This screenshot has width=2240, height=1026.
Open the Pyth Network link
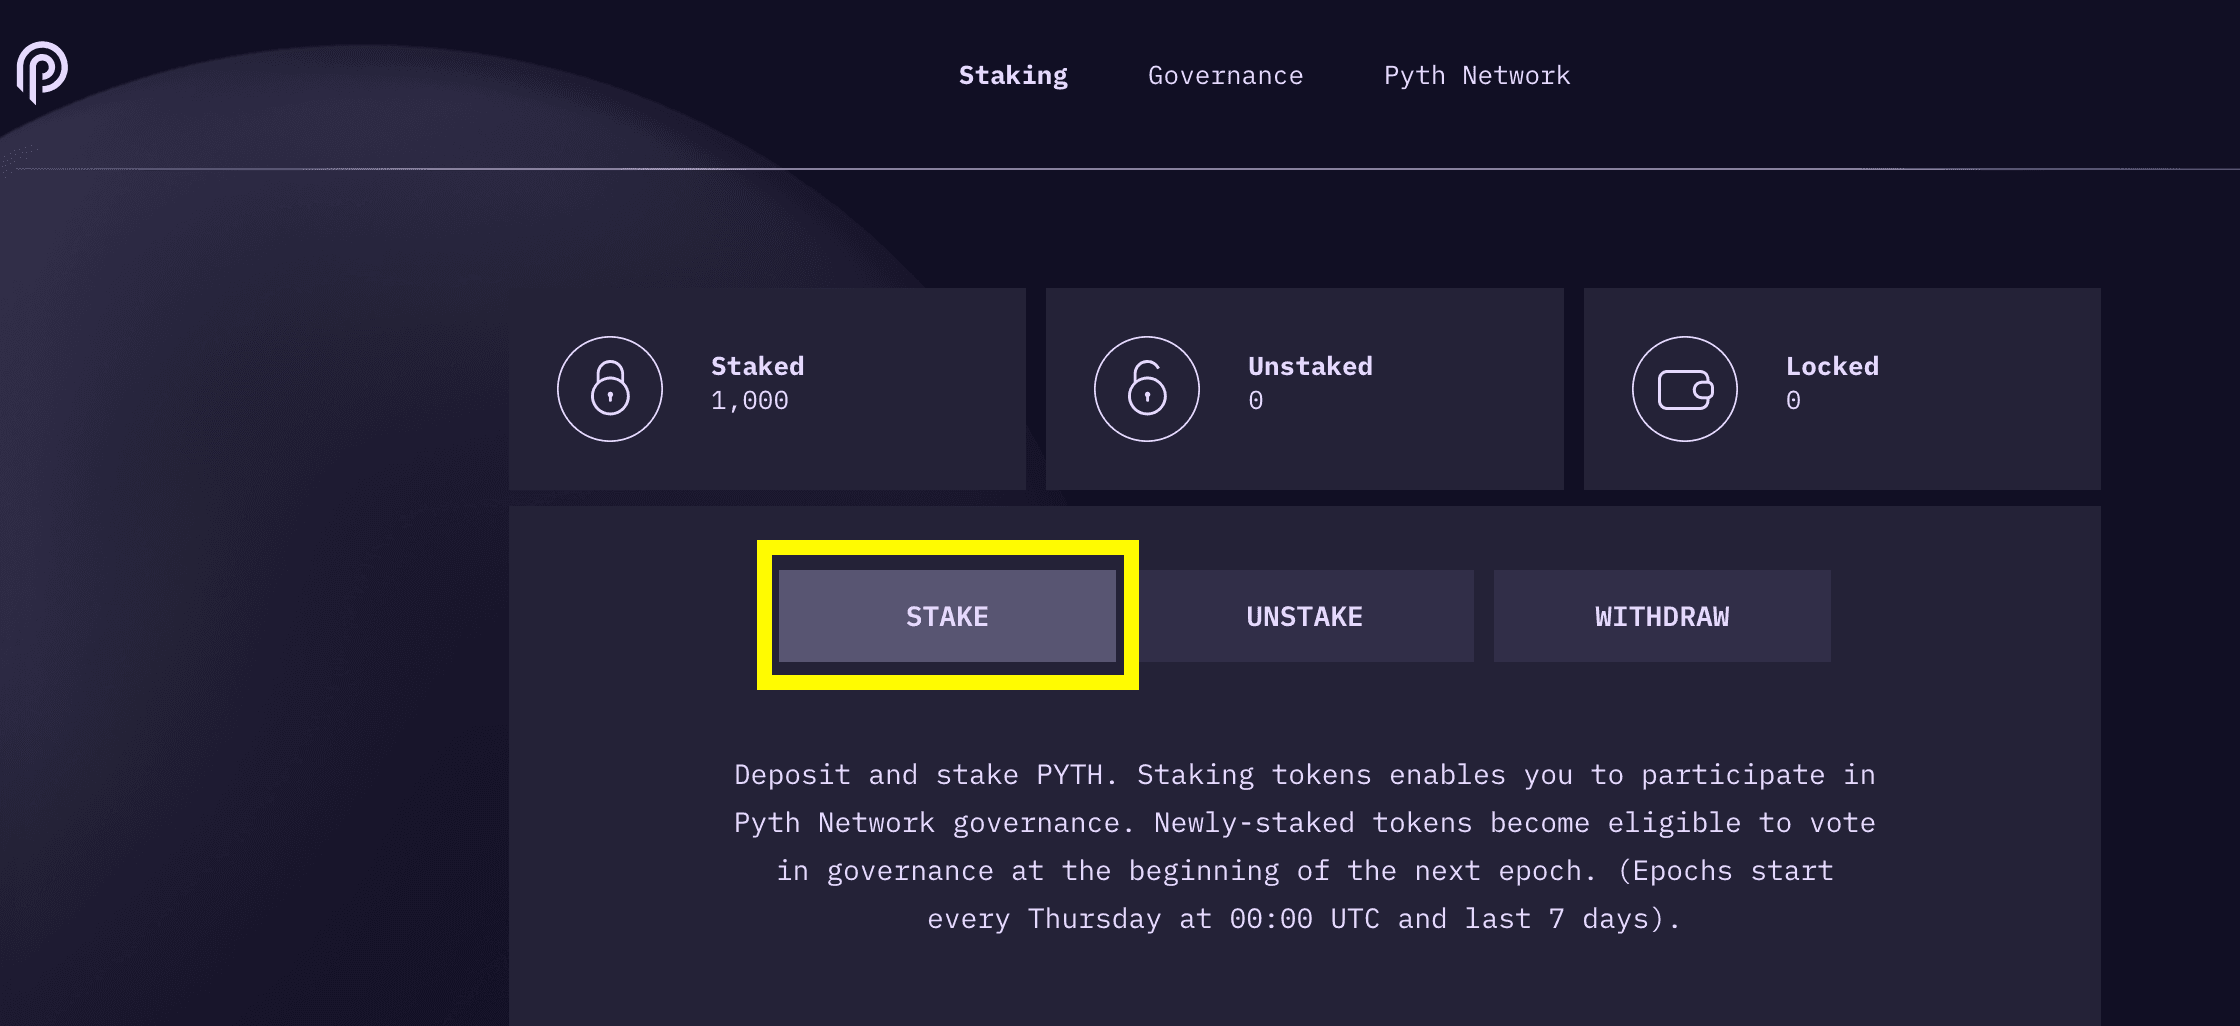click(1477, 76)
